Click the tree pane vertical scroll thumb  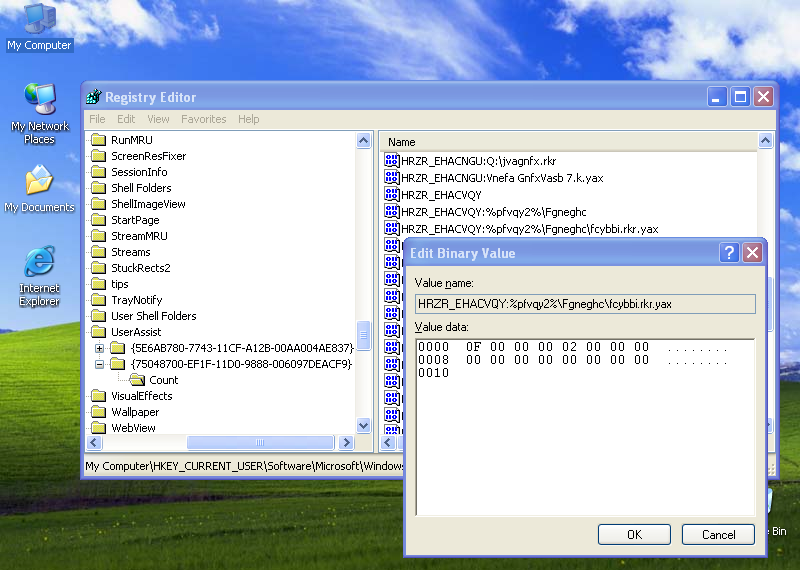click(x=363, y=336)
